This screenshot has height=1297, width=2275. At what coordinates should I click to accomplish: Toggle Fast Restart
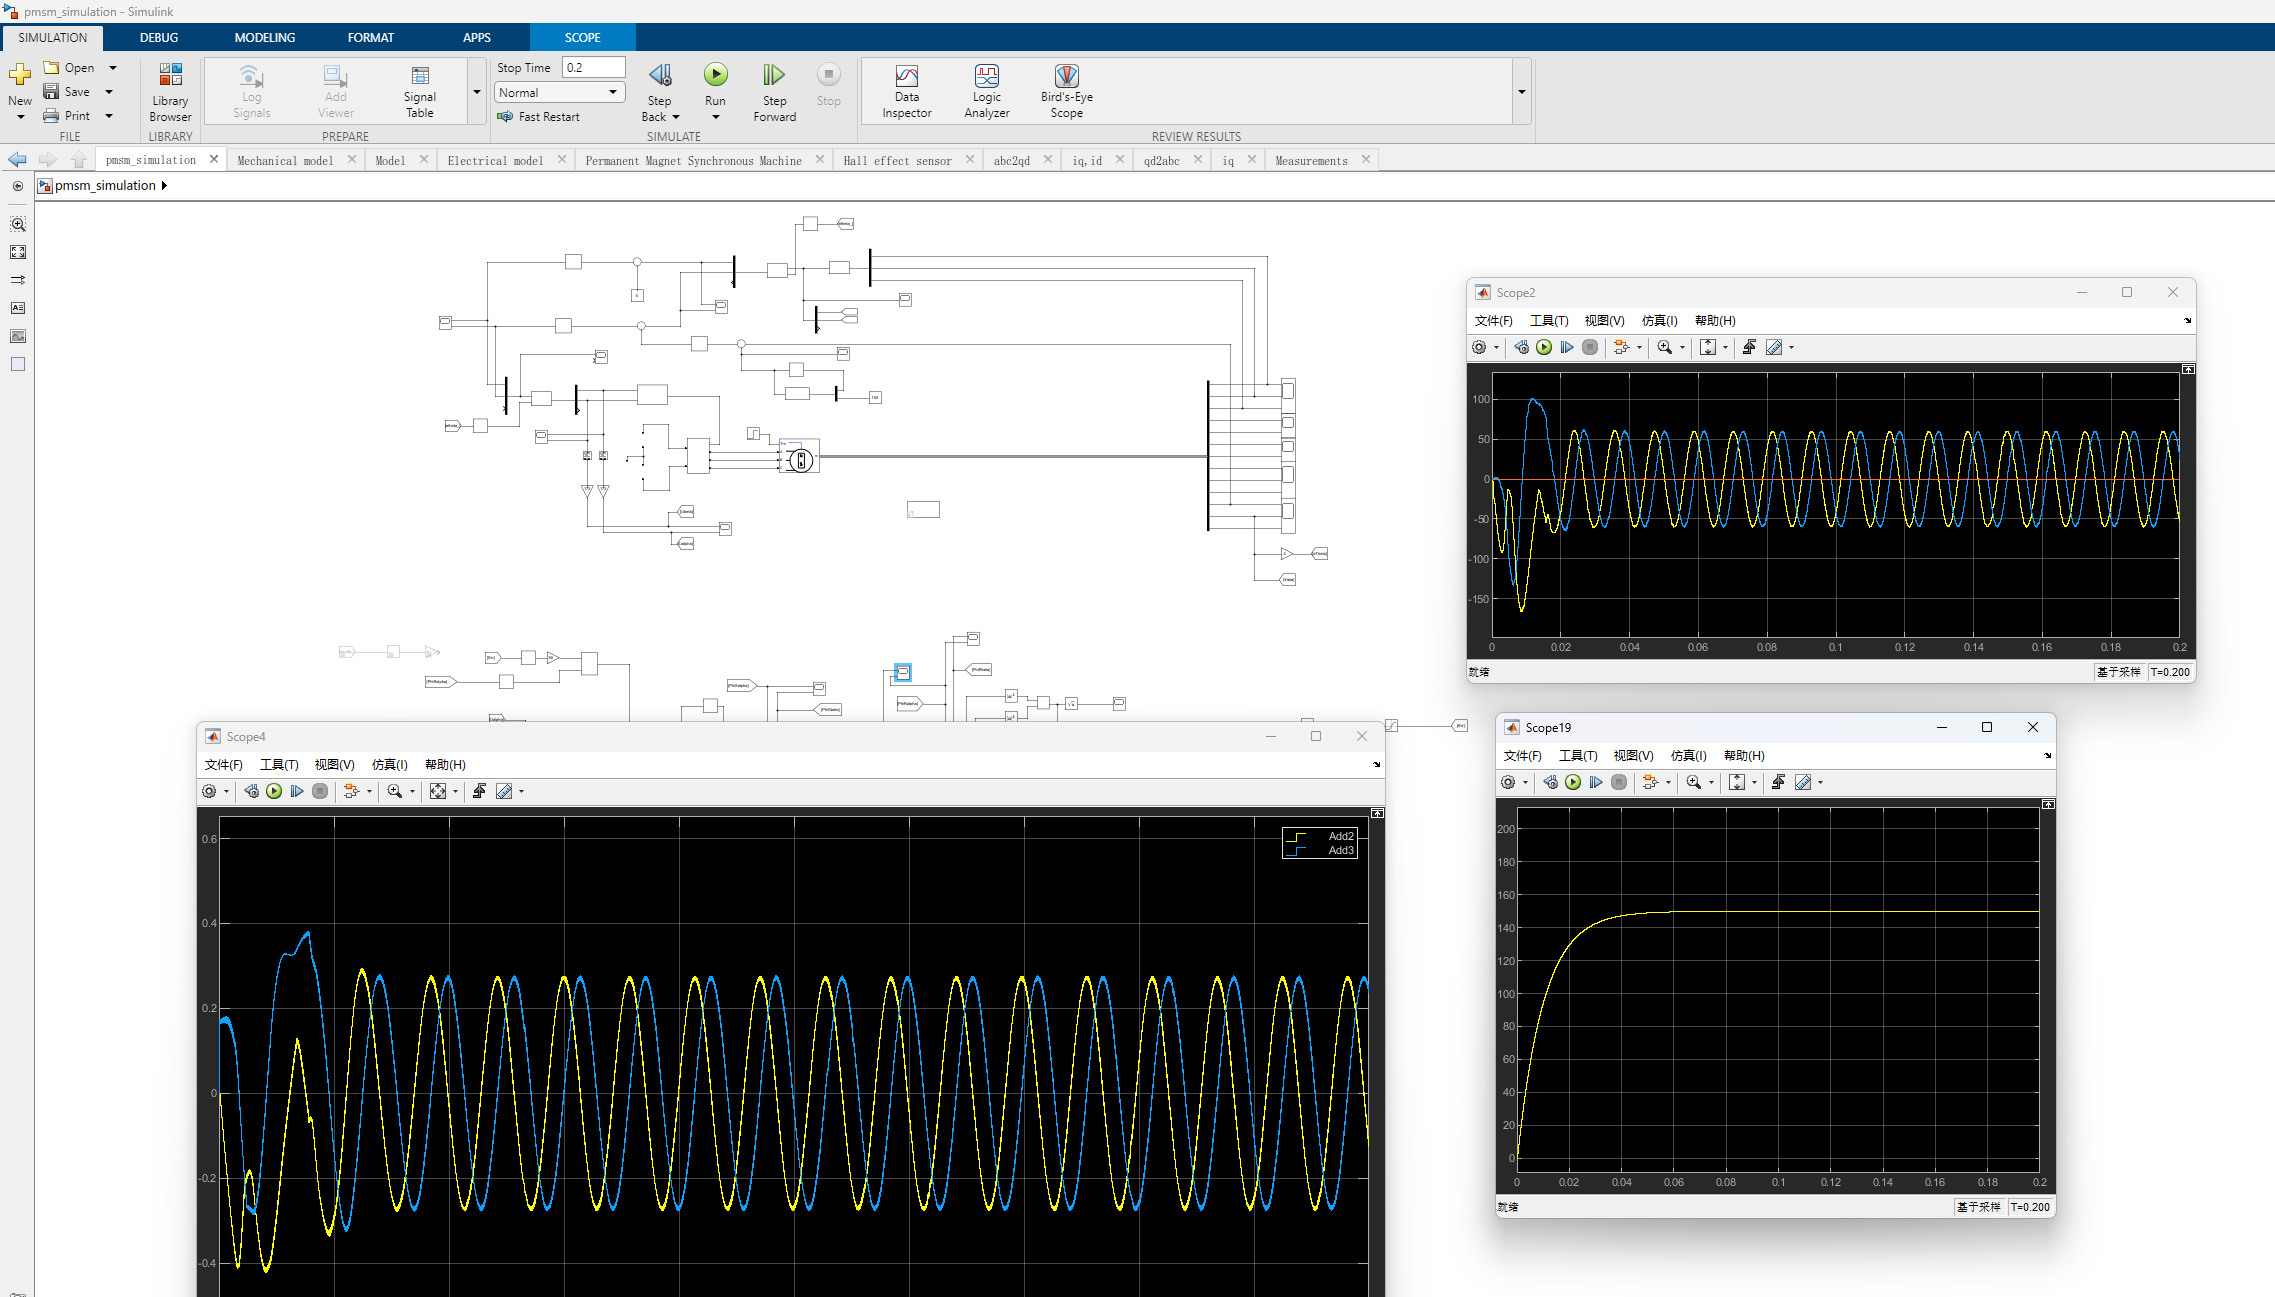538,117
